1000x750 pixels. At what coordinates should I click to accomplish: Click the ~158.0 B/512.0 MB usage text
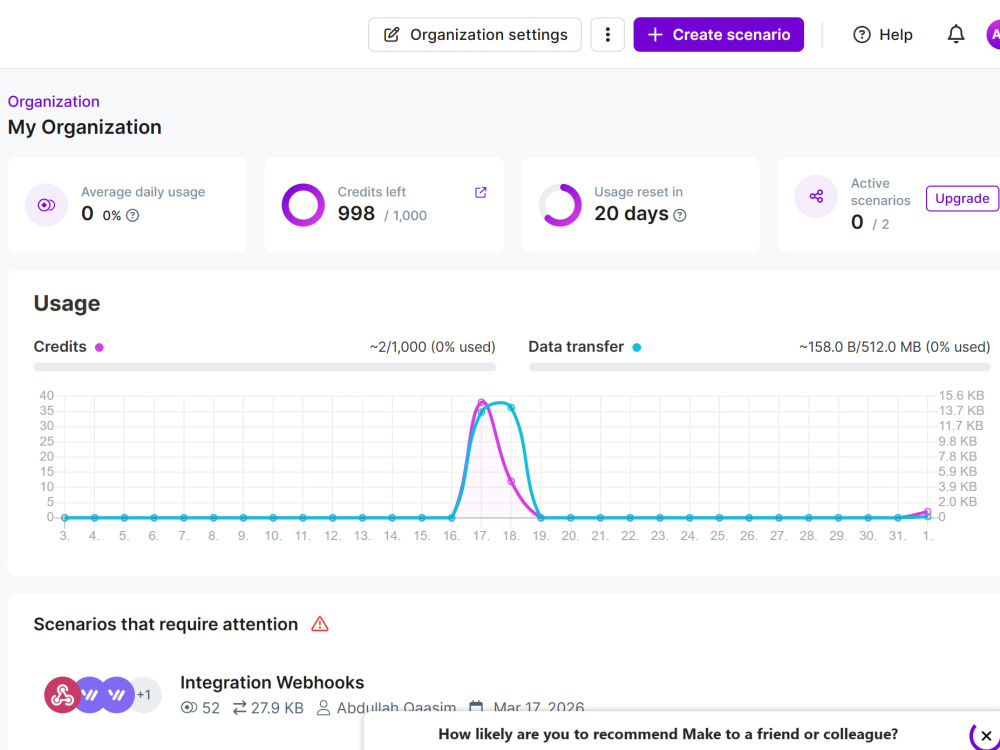(x=895, y=347)
